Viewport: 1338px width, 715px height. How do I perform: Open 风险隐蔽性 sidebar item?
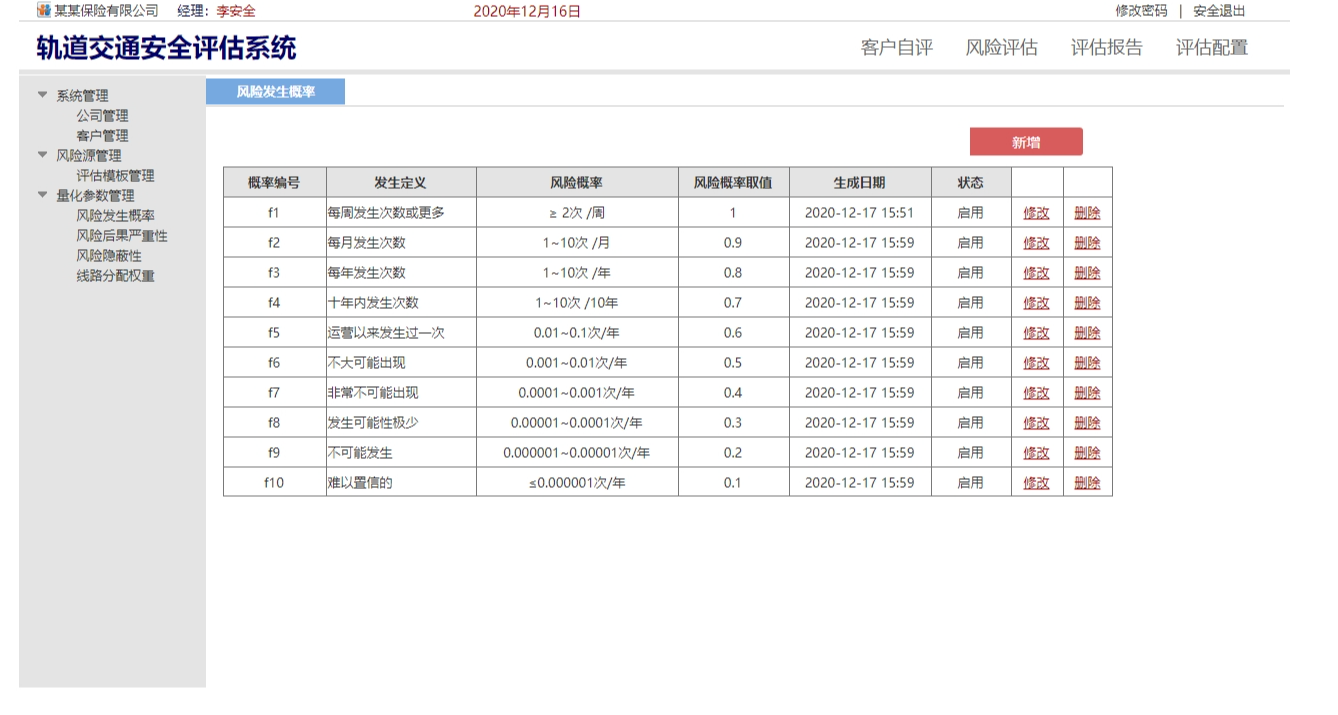(x=109, y=256)
